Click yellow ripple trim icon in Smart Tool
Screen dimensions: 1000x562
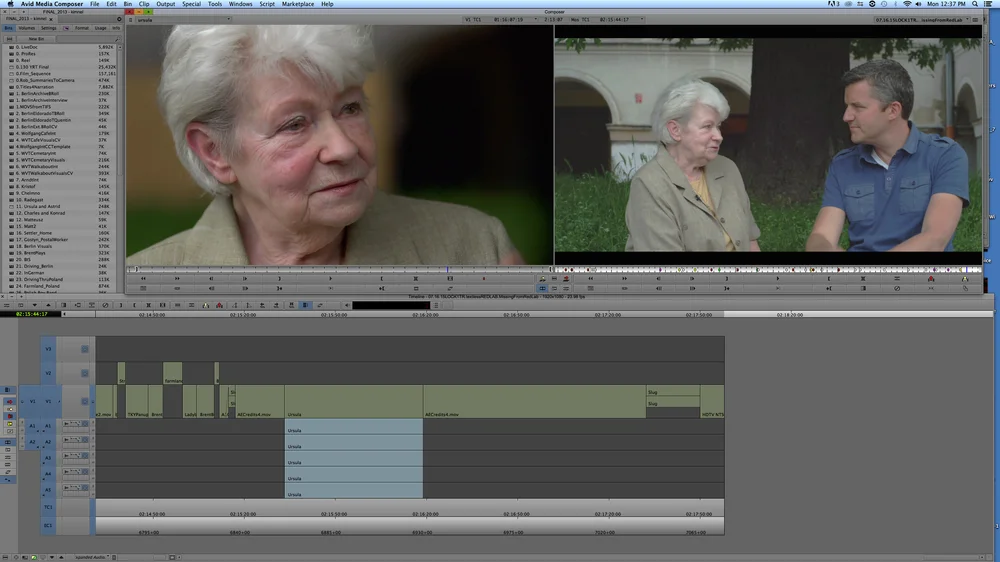[10, 424]
